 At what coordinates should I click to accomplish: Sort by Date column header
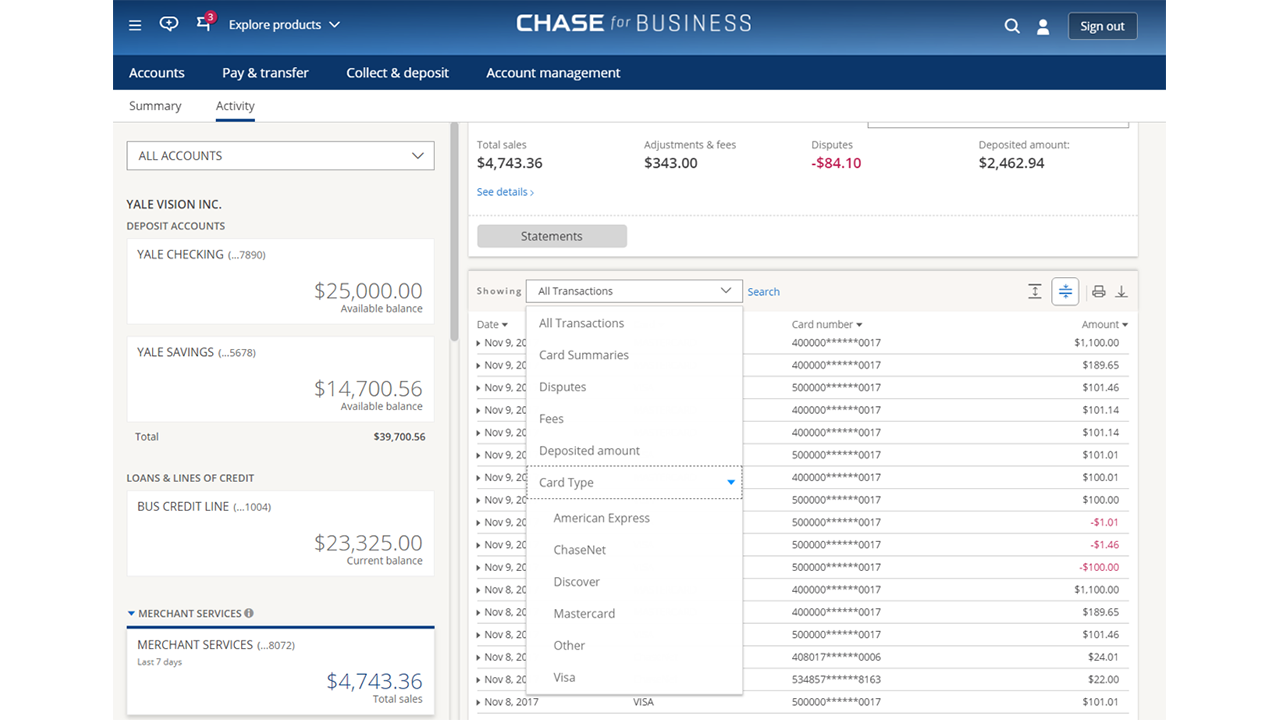[492, 324]
